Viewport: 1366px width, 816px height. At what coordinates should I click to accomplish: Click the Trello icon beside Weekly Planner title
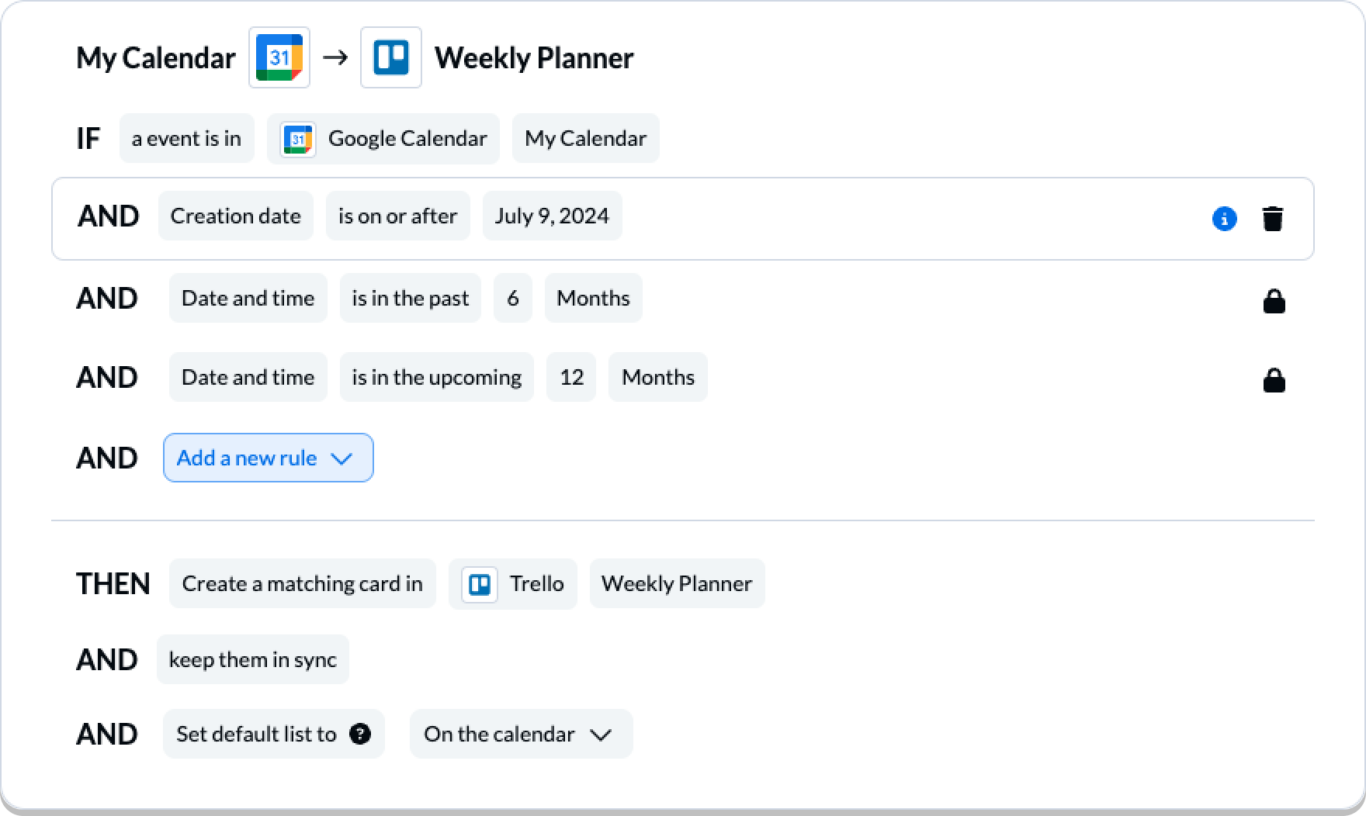tap(391, 57)
